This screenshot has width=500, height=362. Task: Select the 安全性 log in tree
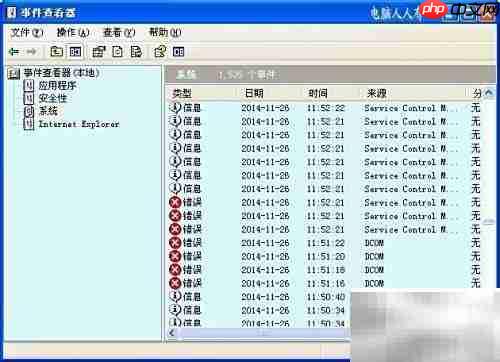(53, 98)
